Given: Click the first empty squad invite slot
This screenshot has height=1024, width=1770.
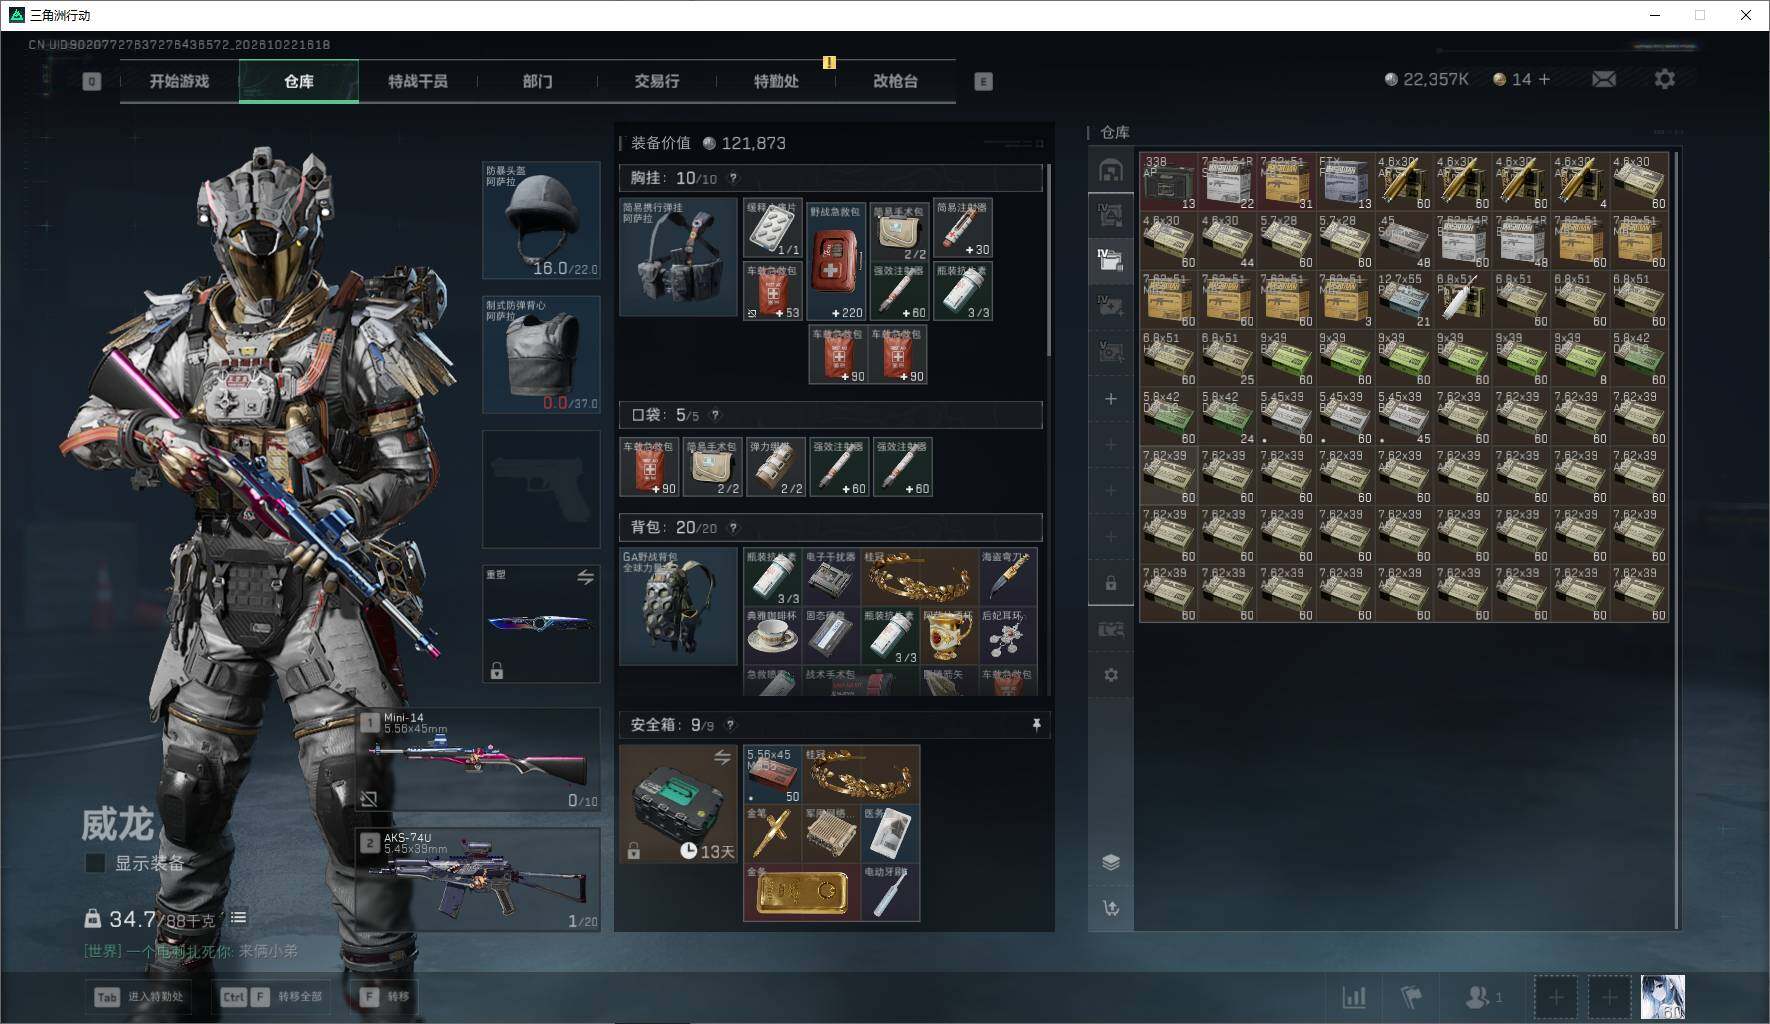Looking at the screenshot, I should point(1555,996).
